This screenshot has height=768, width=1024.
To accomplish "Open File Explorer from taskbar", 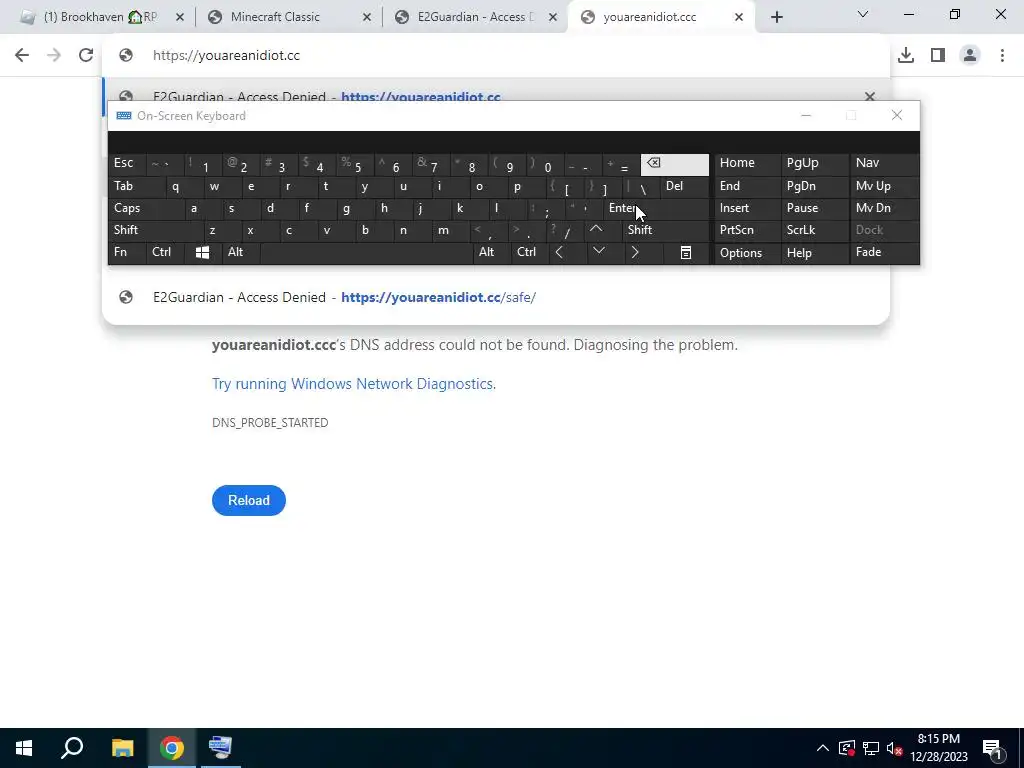I will point(122,748).
